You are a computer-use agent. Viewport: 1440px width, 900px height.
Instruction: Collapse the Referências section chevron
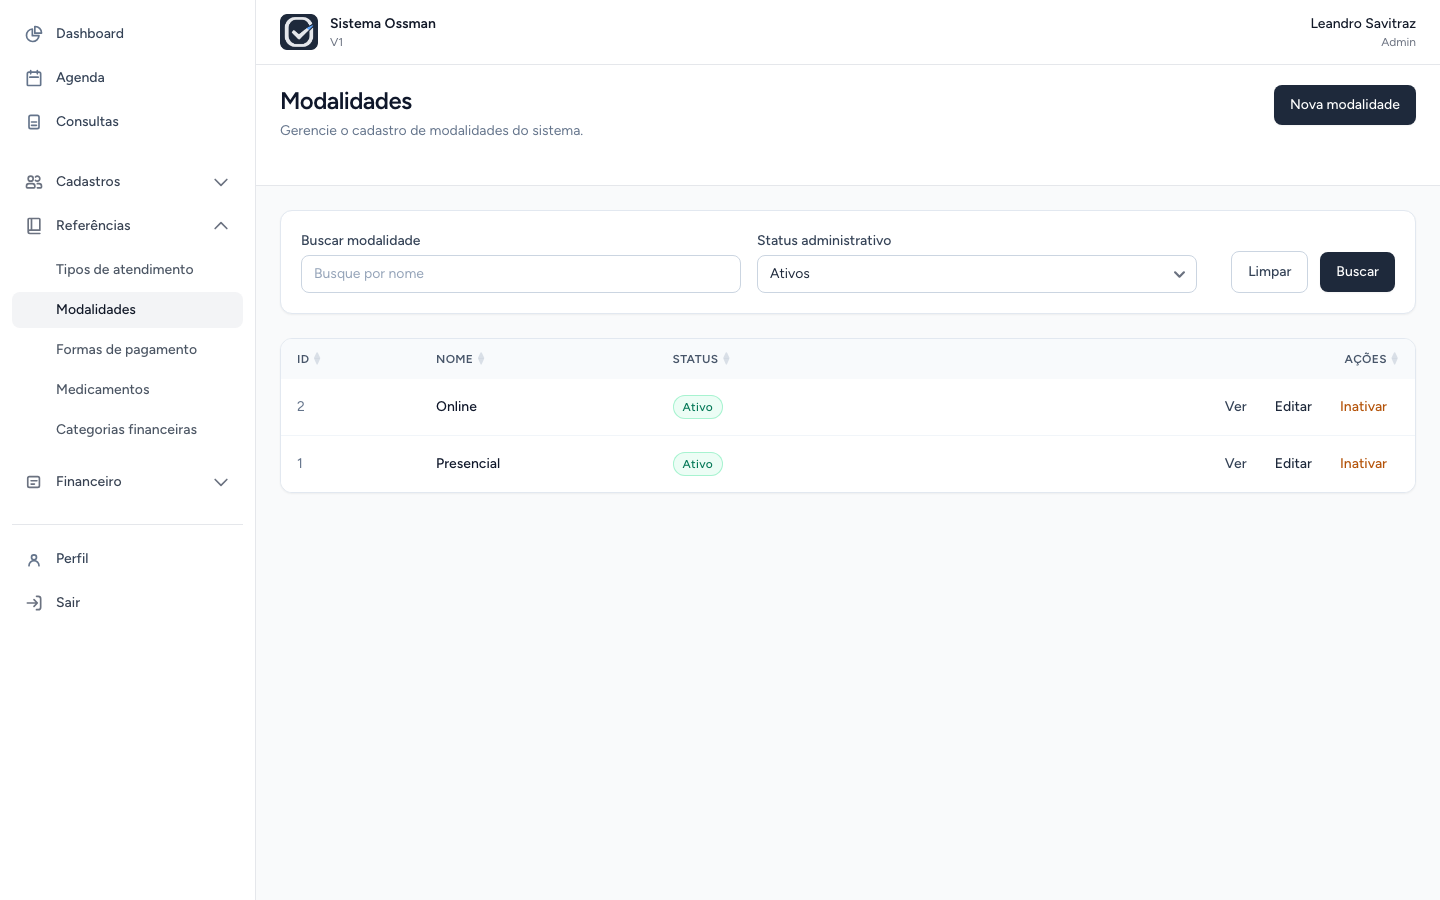pyautogui.click(x=221, y=226)
